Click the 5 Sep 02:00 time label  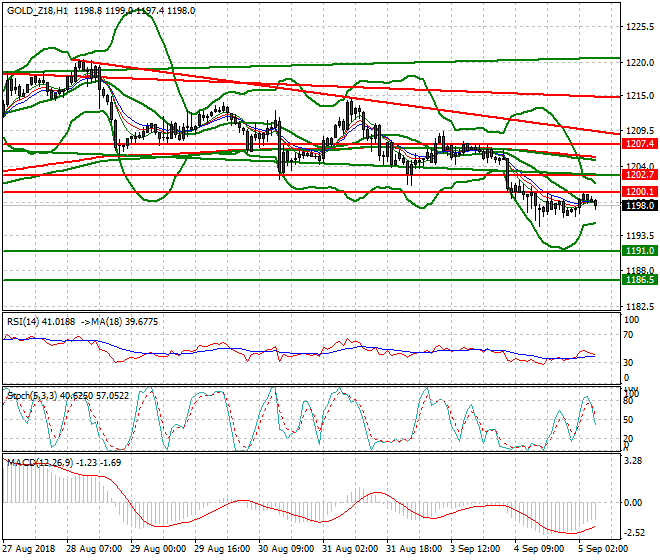click(x=603, y=549)
